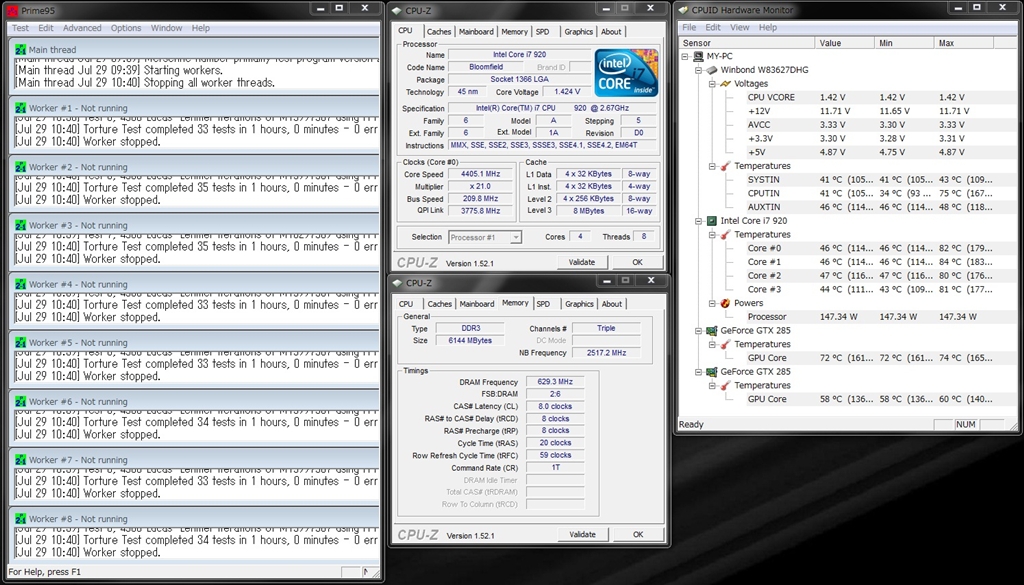Click the Prime95 Main thread window icon
This screenshot has height=585, width=1024.
point(20,49)
